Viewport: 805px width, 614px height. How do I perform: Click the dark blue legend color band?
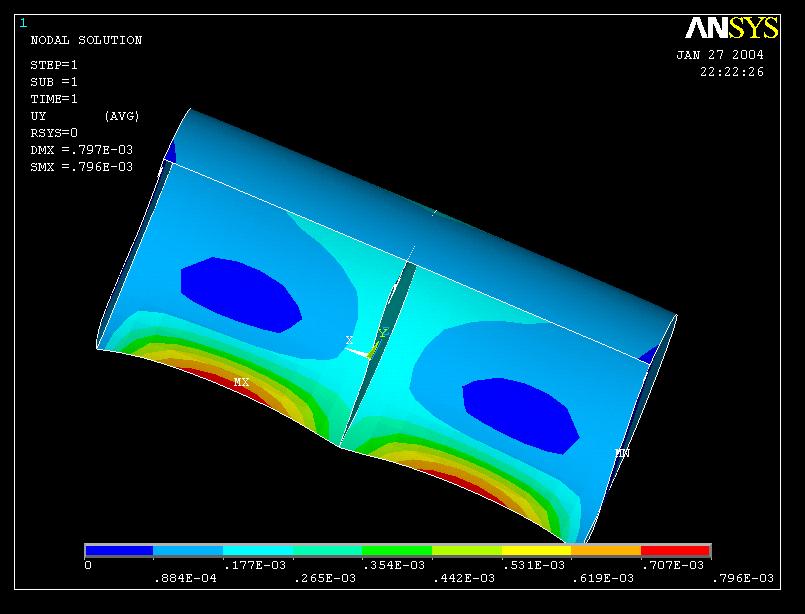tap(119, 551)
